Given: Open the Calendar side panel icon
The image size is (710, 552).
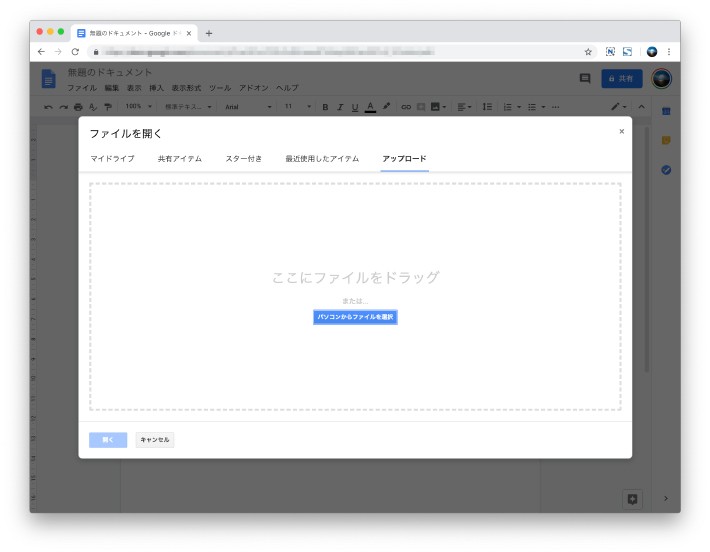Looking at the screenshot, I should (666, 111).
